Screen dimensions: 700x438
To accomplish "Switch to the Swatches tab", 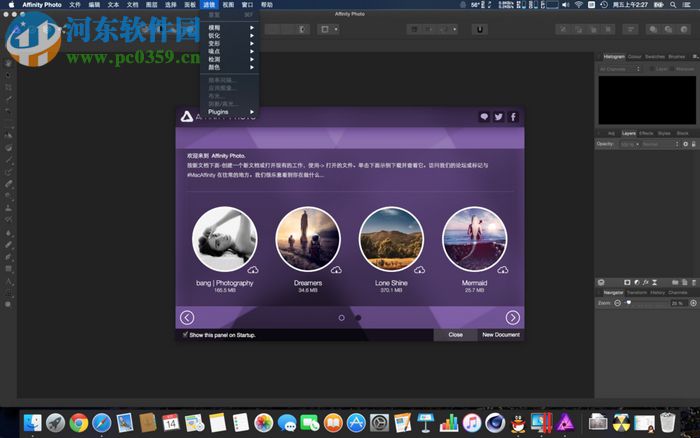I will coord(655,57).
